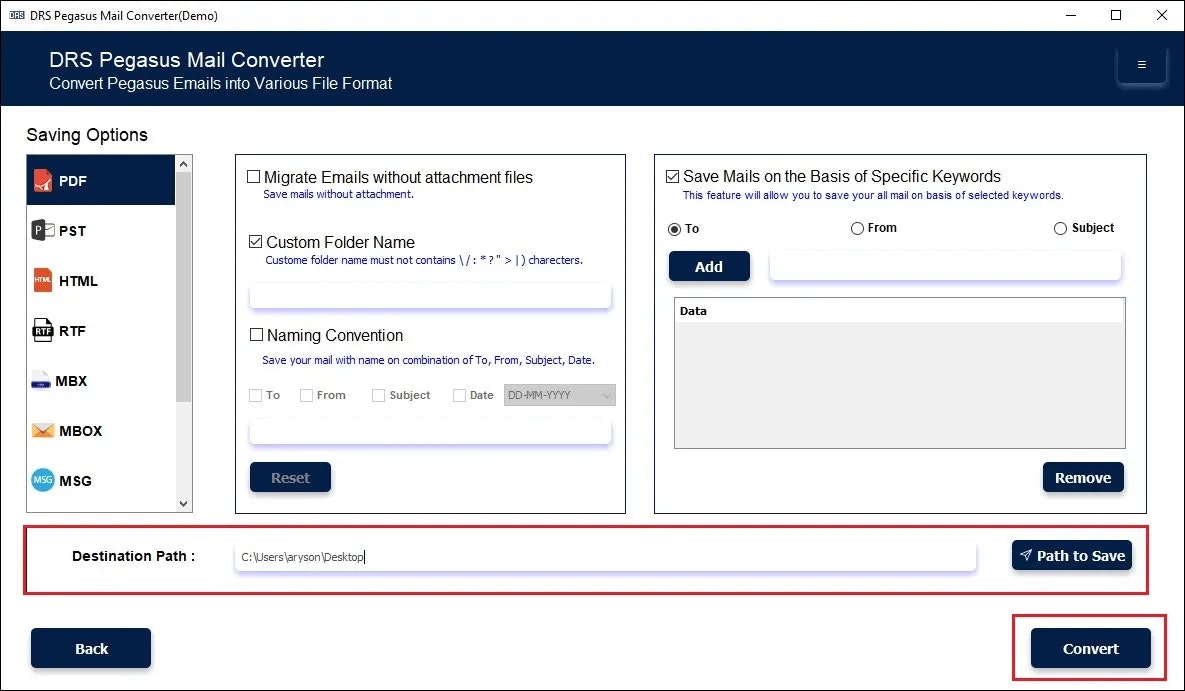Open the hamburger menu in header
1185x691 pixels.
click(x=1141, y=65)
